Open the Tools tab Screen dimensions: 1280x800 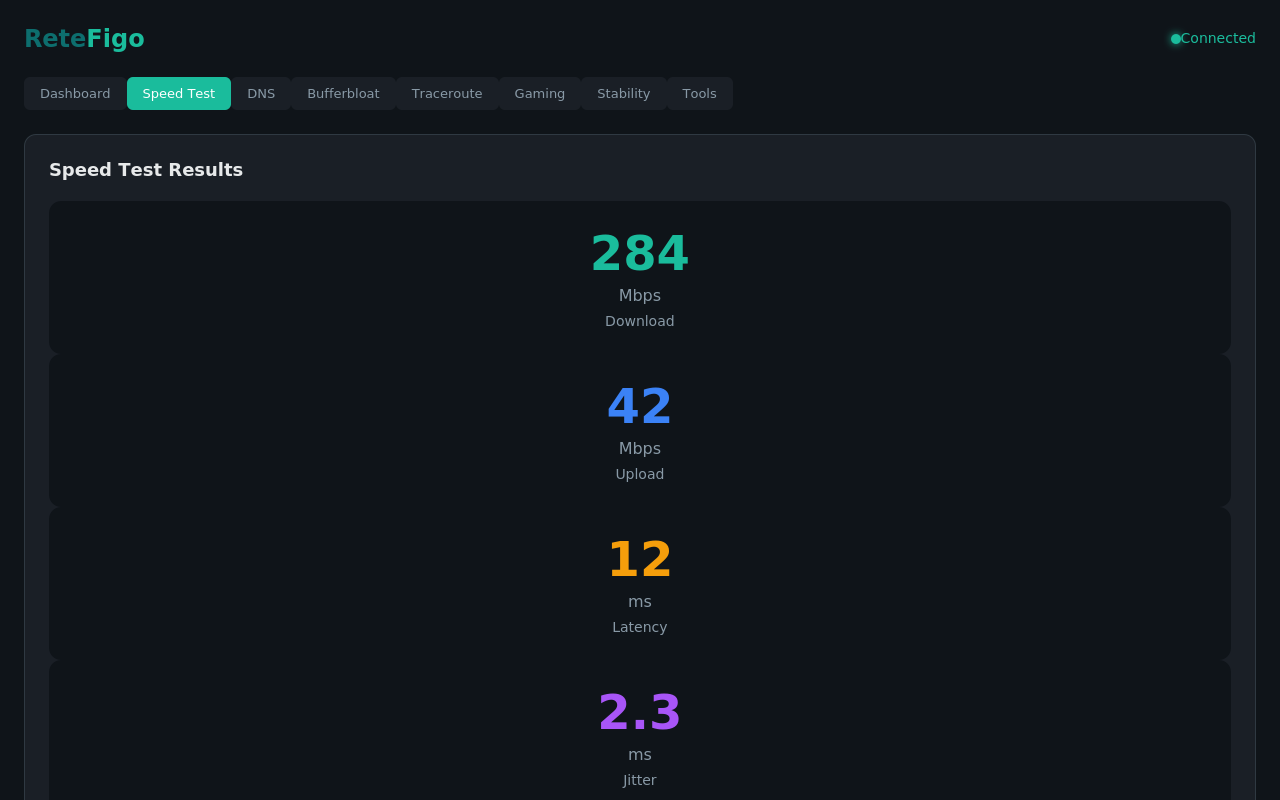(x=700, y=93)
